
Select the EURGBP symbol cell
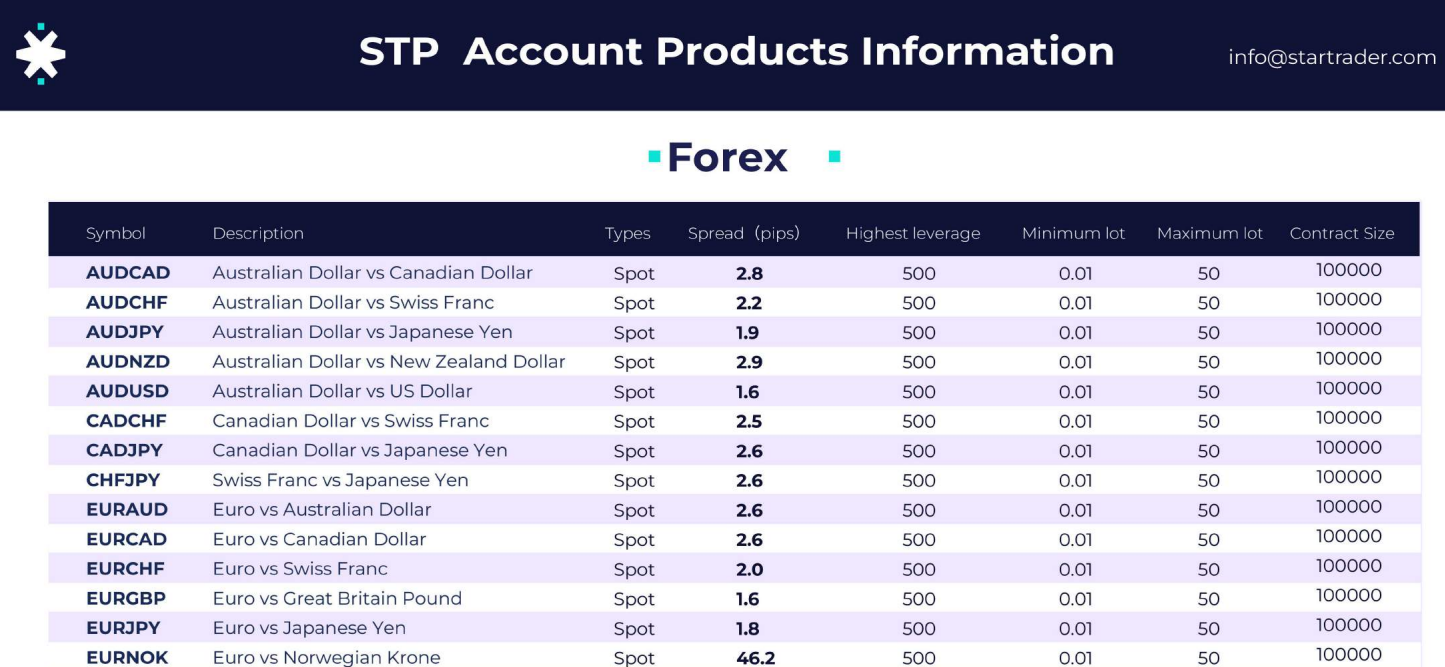[x=126, y=598]
